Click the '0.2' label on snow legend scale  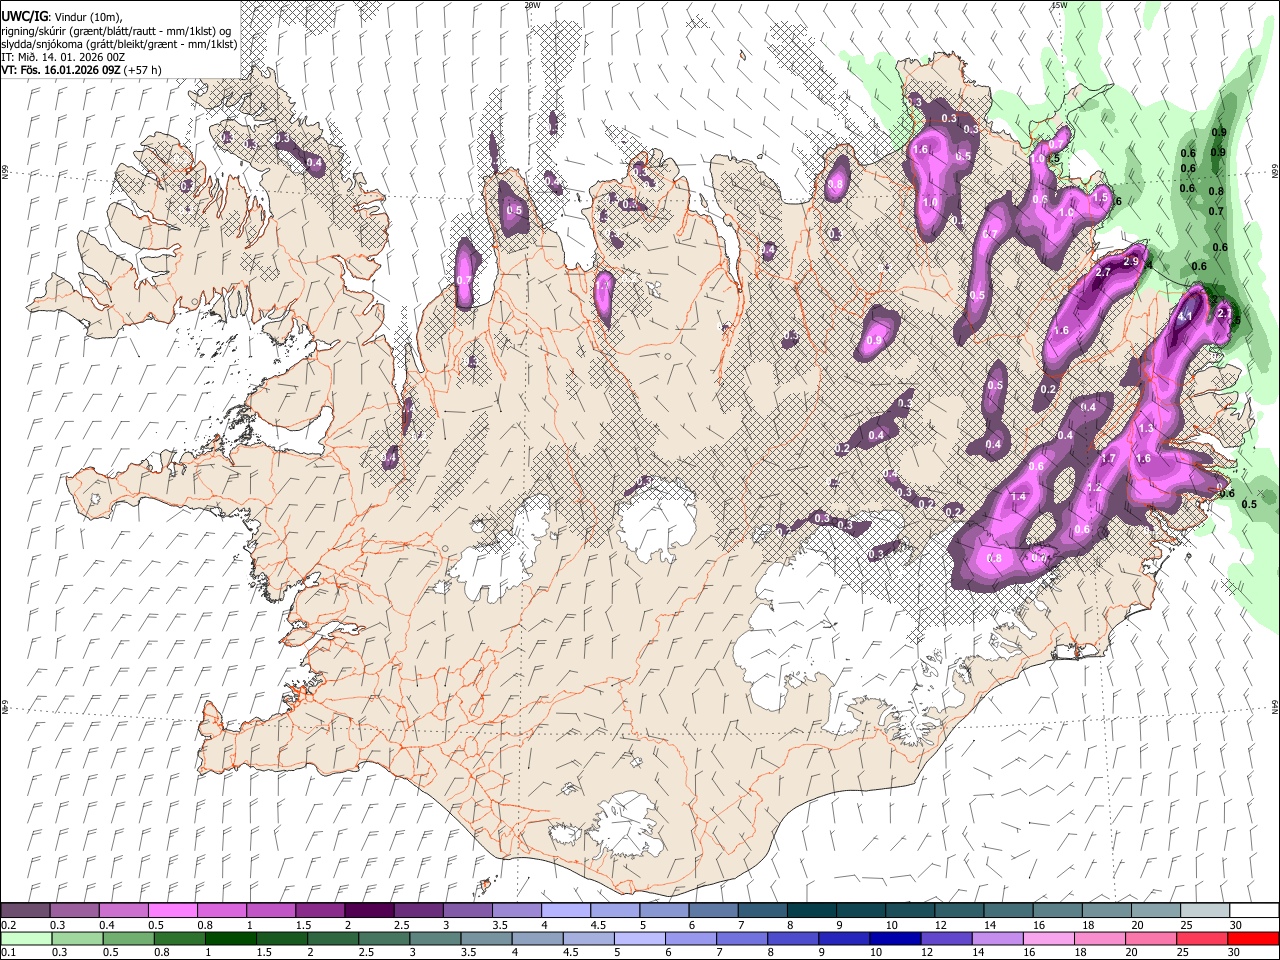9,925
